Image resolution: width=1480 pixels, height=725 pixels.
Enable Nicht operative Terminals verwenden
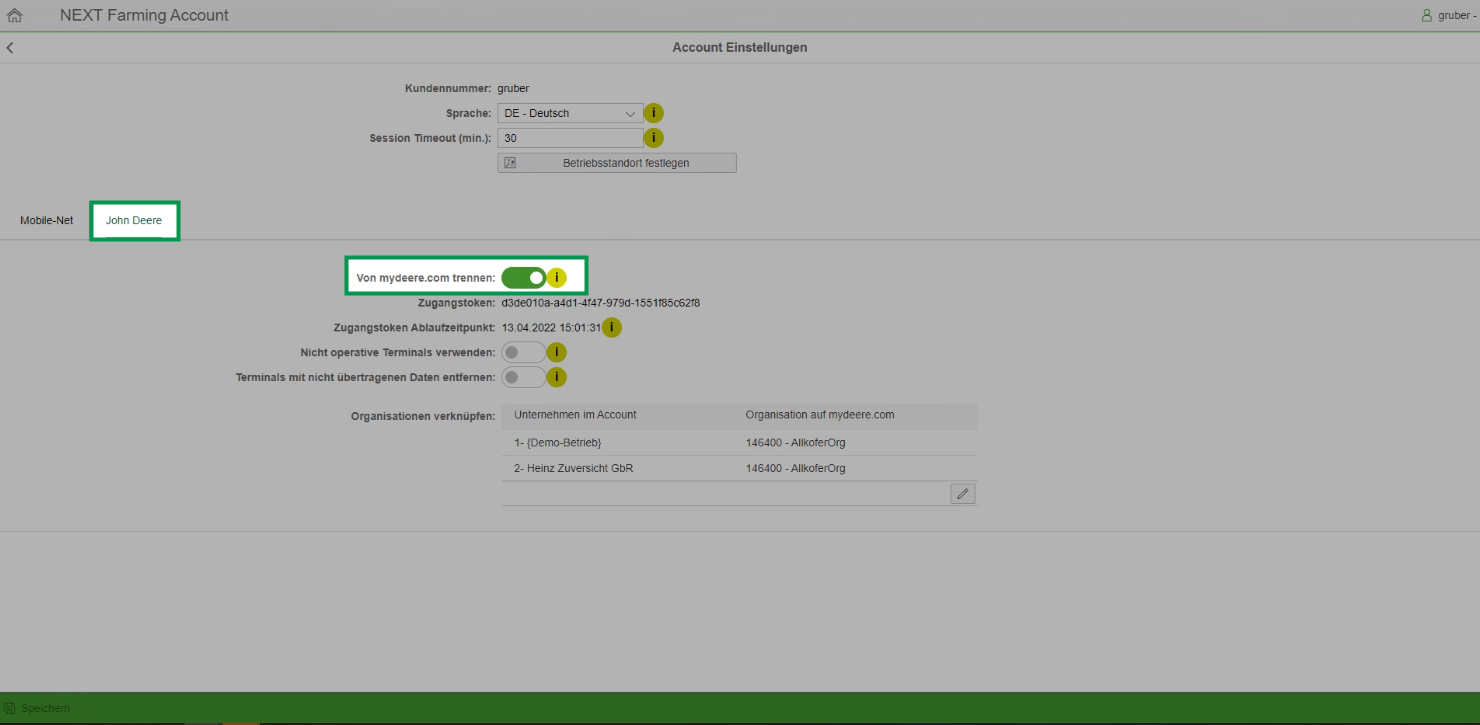(x=524, y=352)
